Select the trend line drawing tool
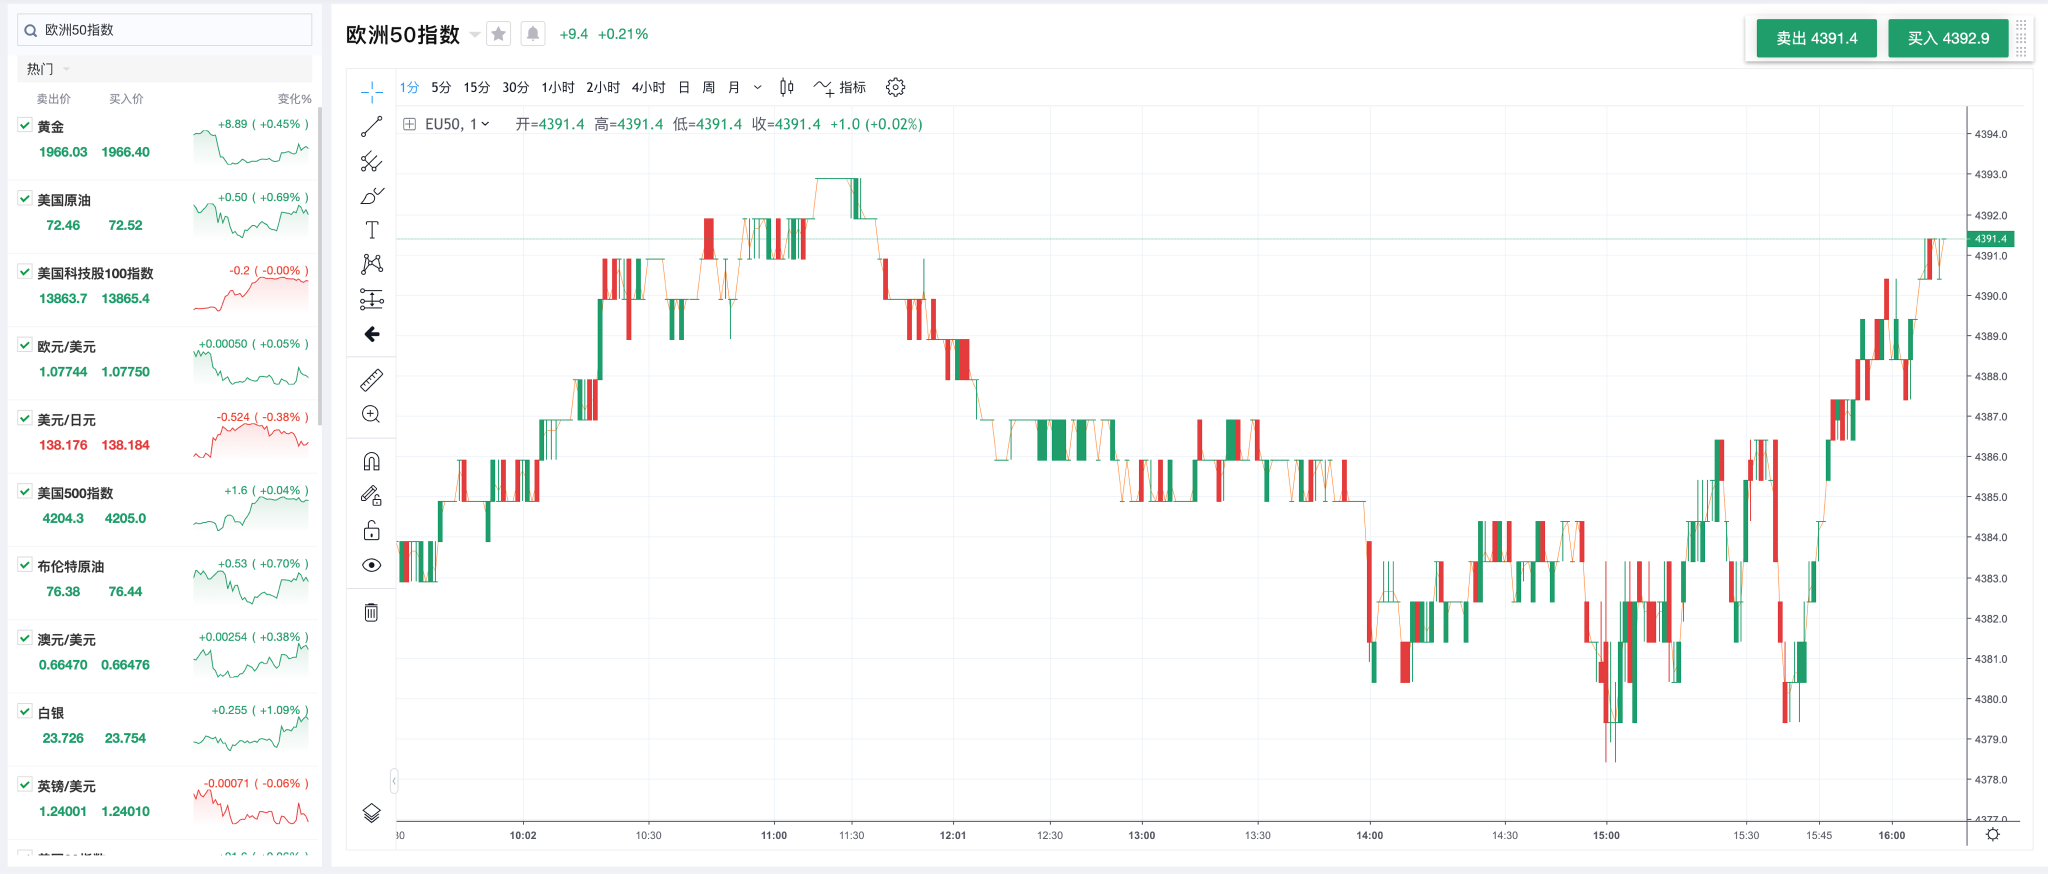Screen dimensions: 2048x874 [x=371, y=127]
